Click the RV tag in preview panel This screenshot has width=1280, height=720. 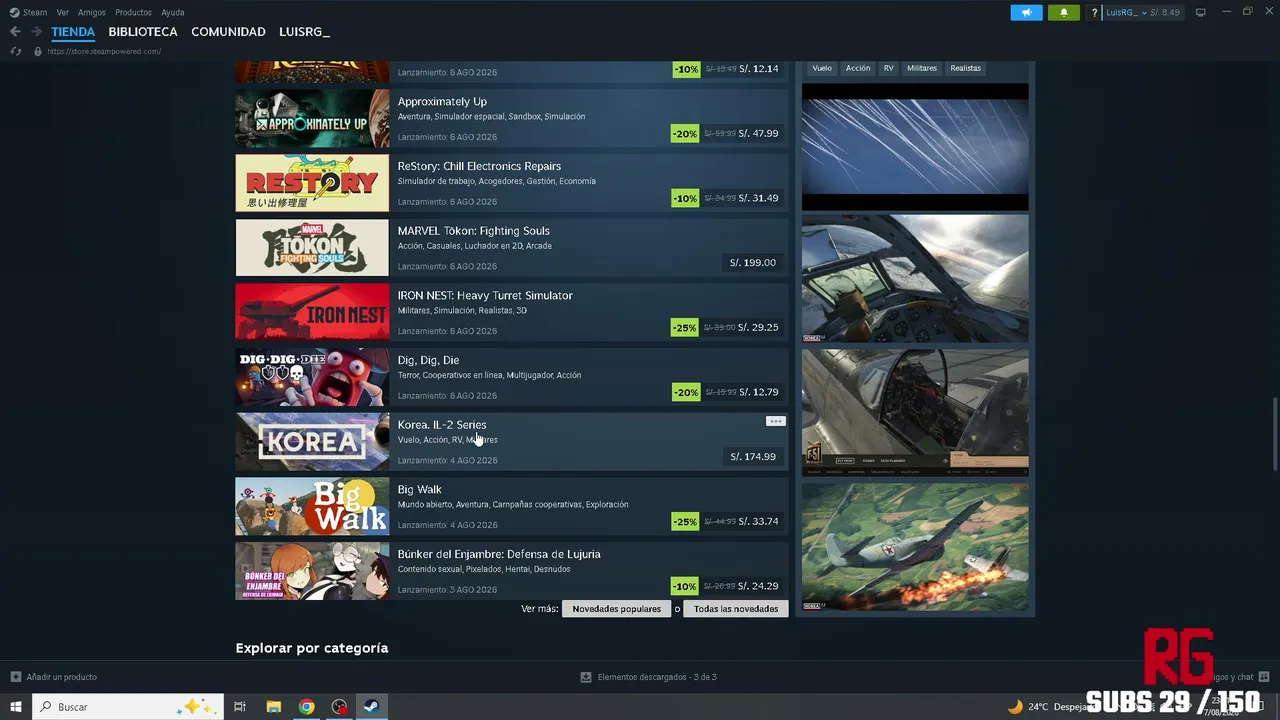pyautogui.click(x=888, y=68)
